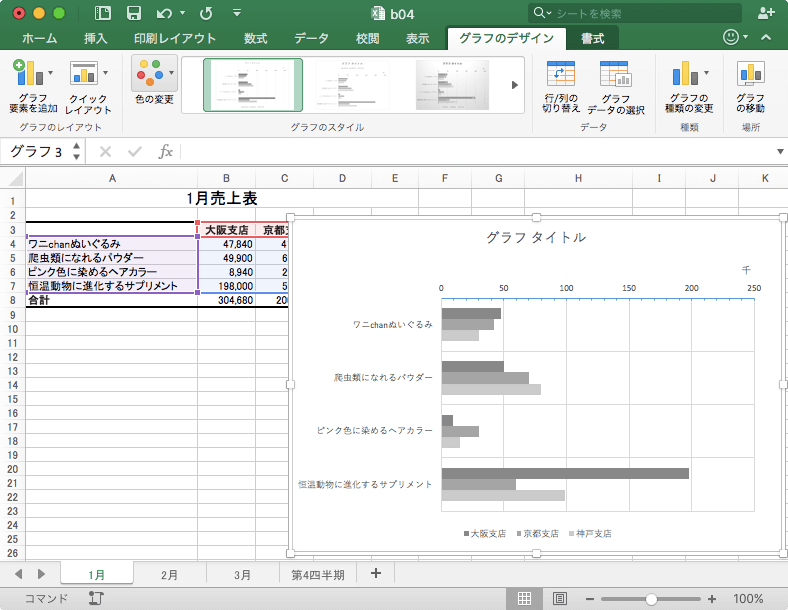Switch to Page Layout view in status bar
Image resolution: width=788 pixels, height=610 pixels.
click(x=559, y=598)
